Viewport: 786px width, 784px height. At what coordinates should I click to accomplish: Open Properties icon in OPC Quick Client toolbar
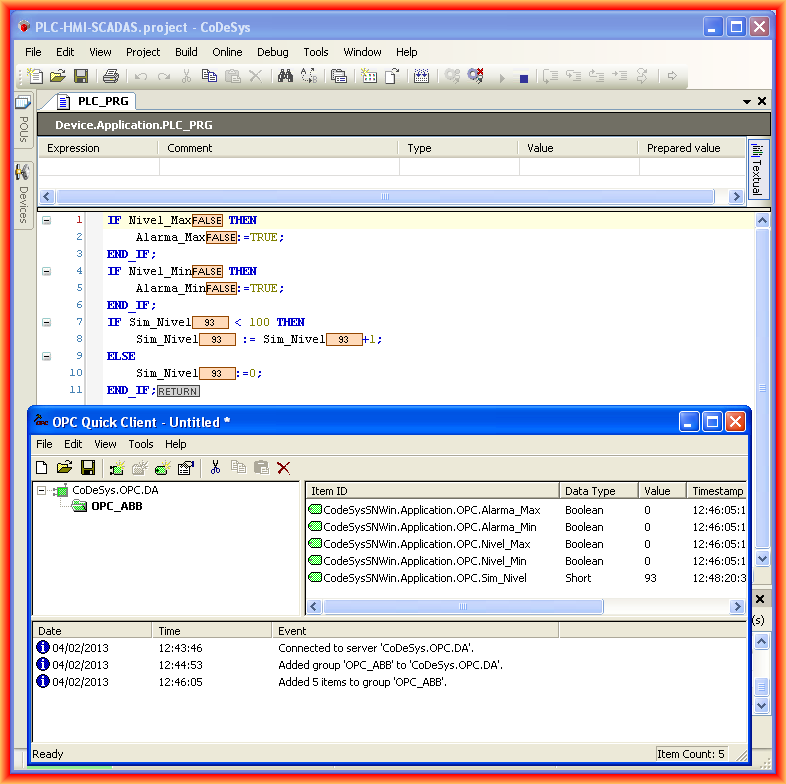tap(185, 467)
